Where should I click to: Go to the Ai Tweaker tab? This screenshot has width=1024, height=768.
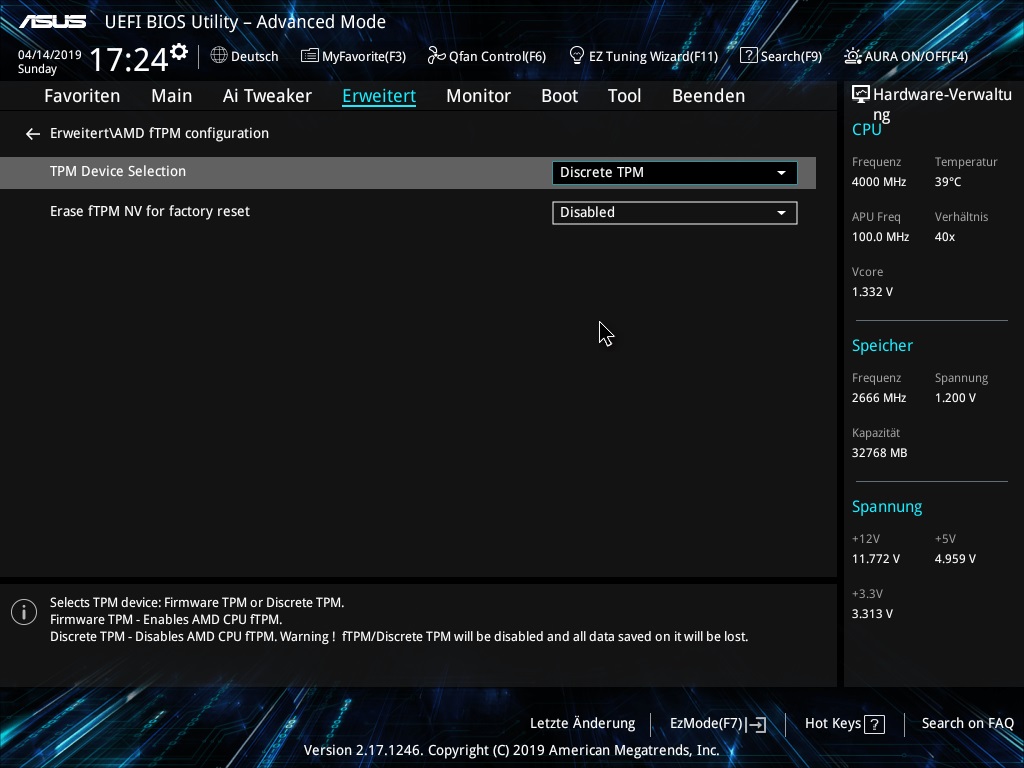pyautogui.click(x=267, y=96)
